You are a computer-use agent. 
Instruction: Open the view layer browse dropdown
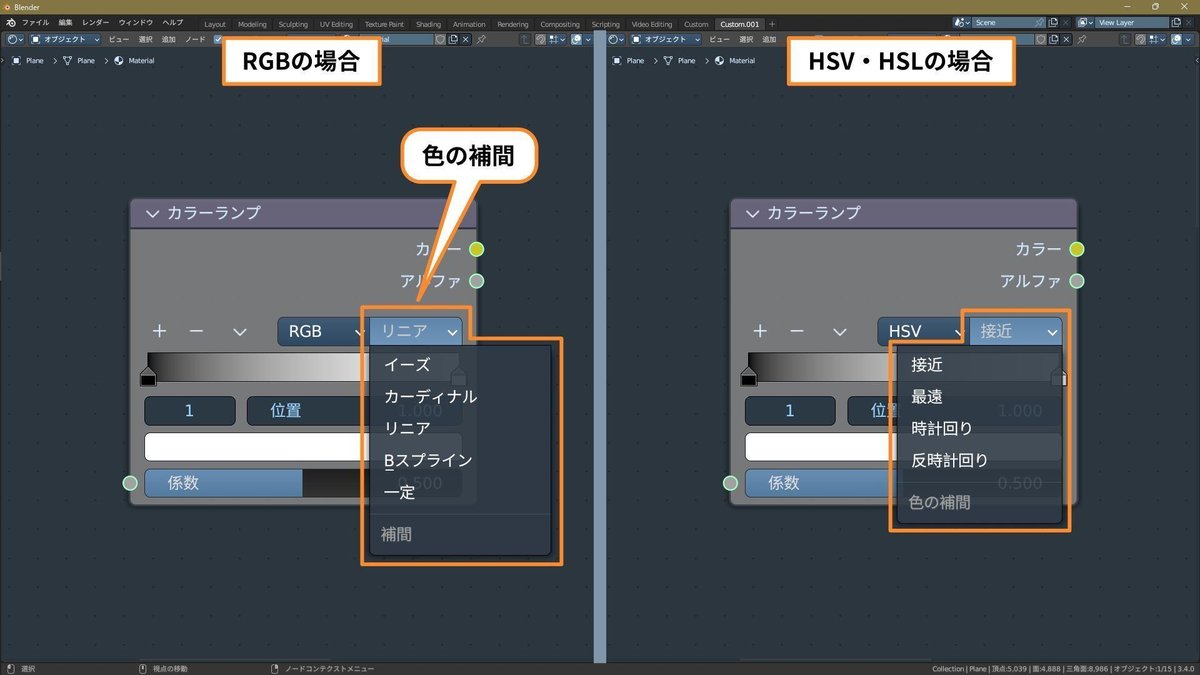(x=1087, y=23)
